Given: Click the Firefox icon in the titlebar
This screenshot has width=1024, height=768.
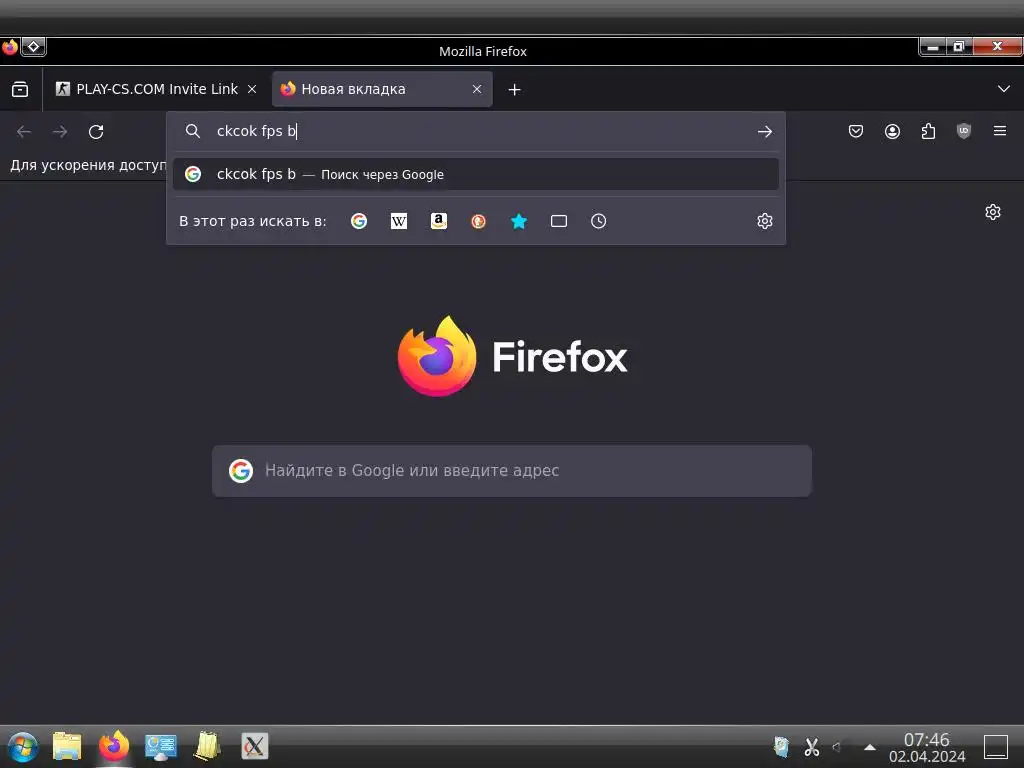Looking at the screenshot, I should pos(10,47).
